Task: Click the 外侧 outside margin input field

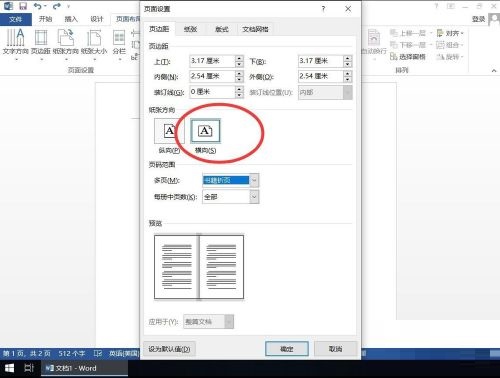Action: point(321,76)
